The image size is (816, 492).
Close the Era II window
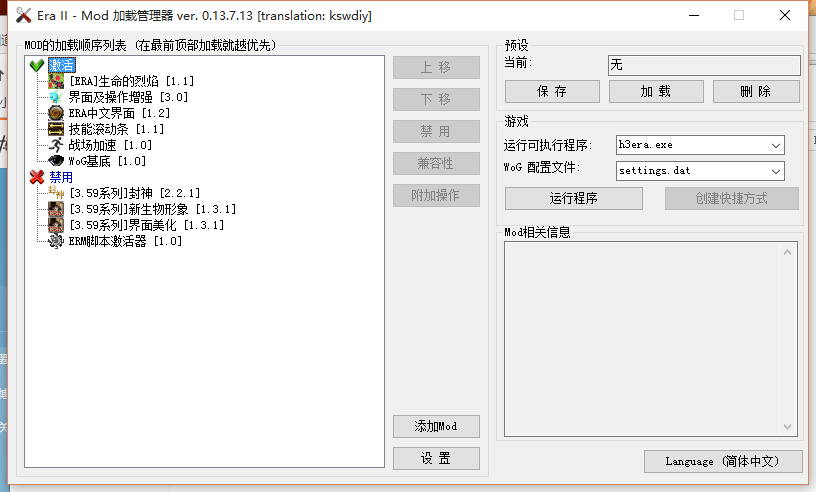(x=785, y=16)
